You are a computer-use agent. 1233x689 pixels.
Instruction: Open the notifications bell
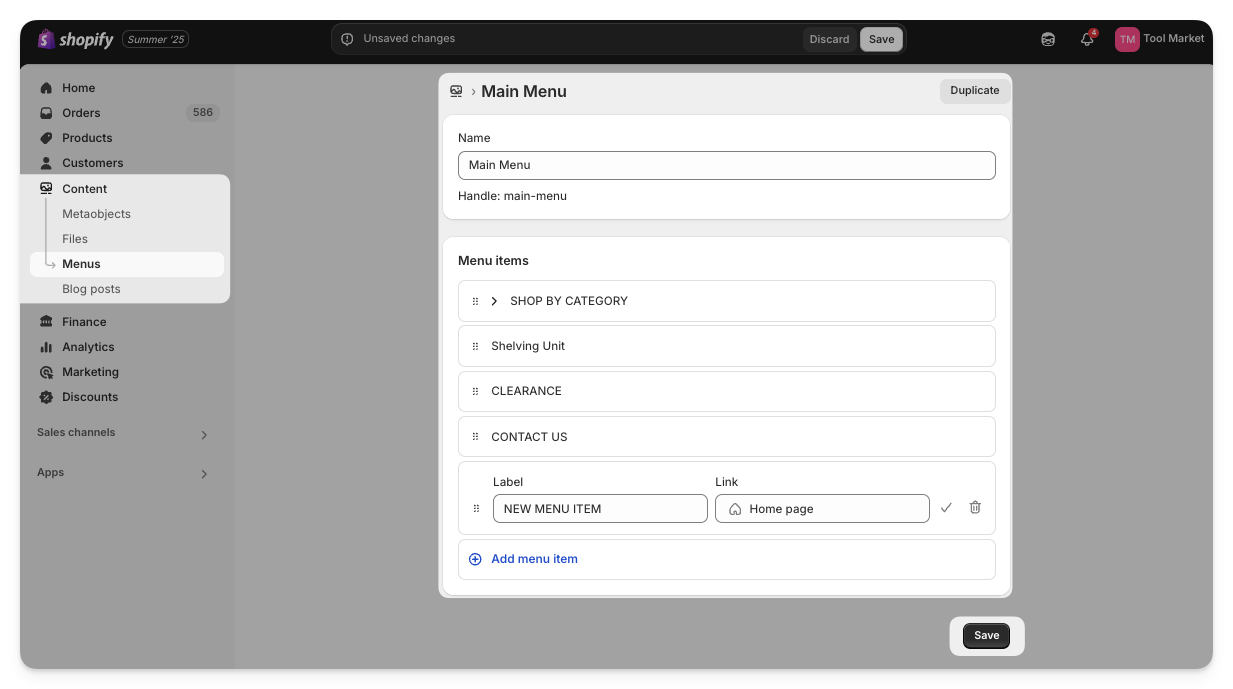[x=1087, y=39]
